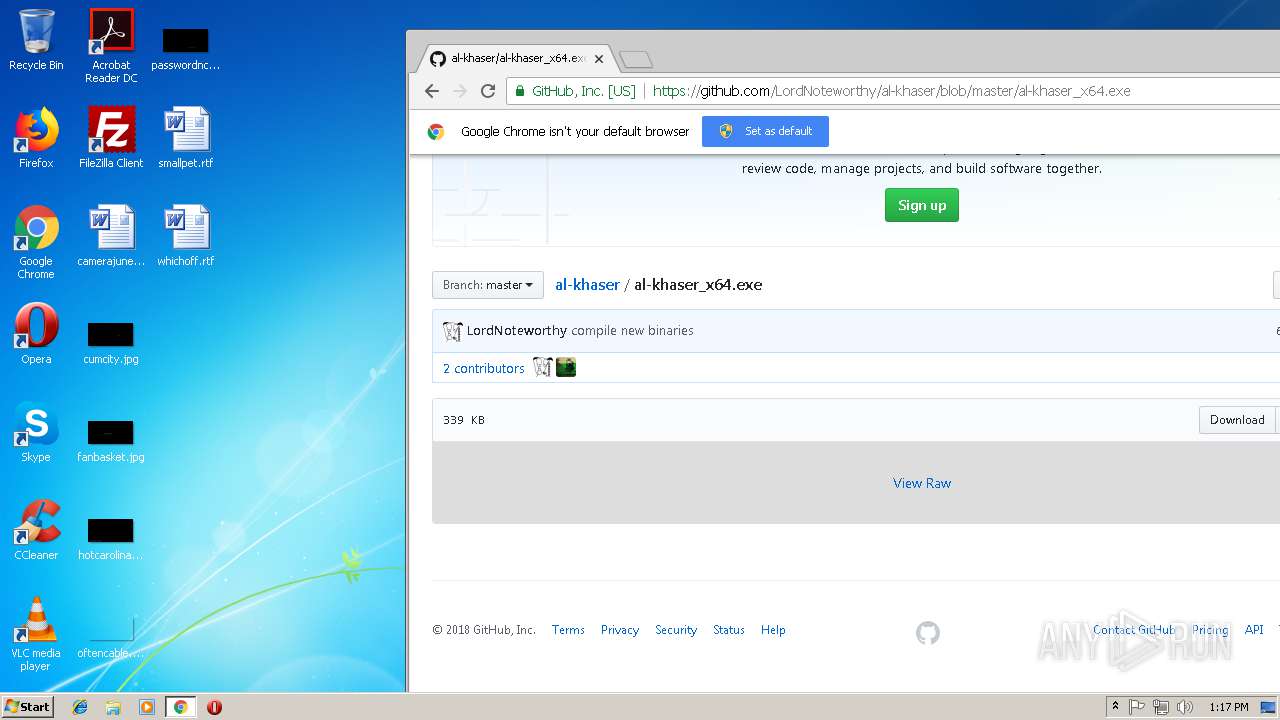Open camerajune document icon
This screenshot has height=720, width=1280.
(x=111, y=236)
